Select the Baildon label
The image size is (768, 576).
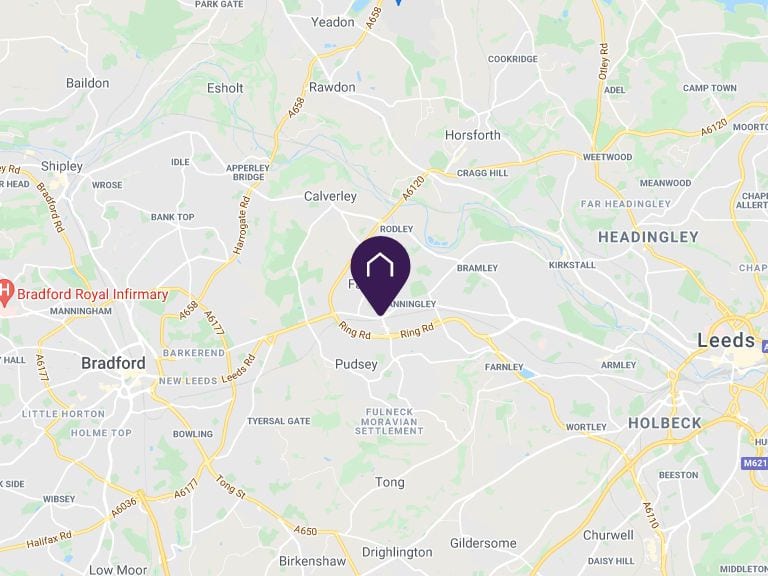(x=88, y=83)
